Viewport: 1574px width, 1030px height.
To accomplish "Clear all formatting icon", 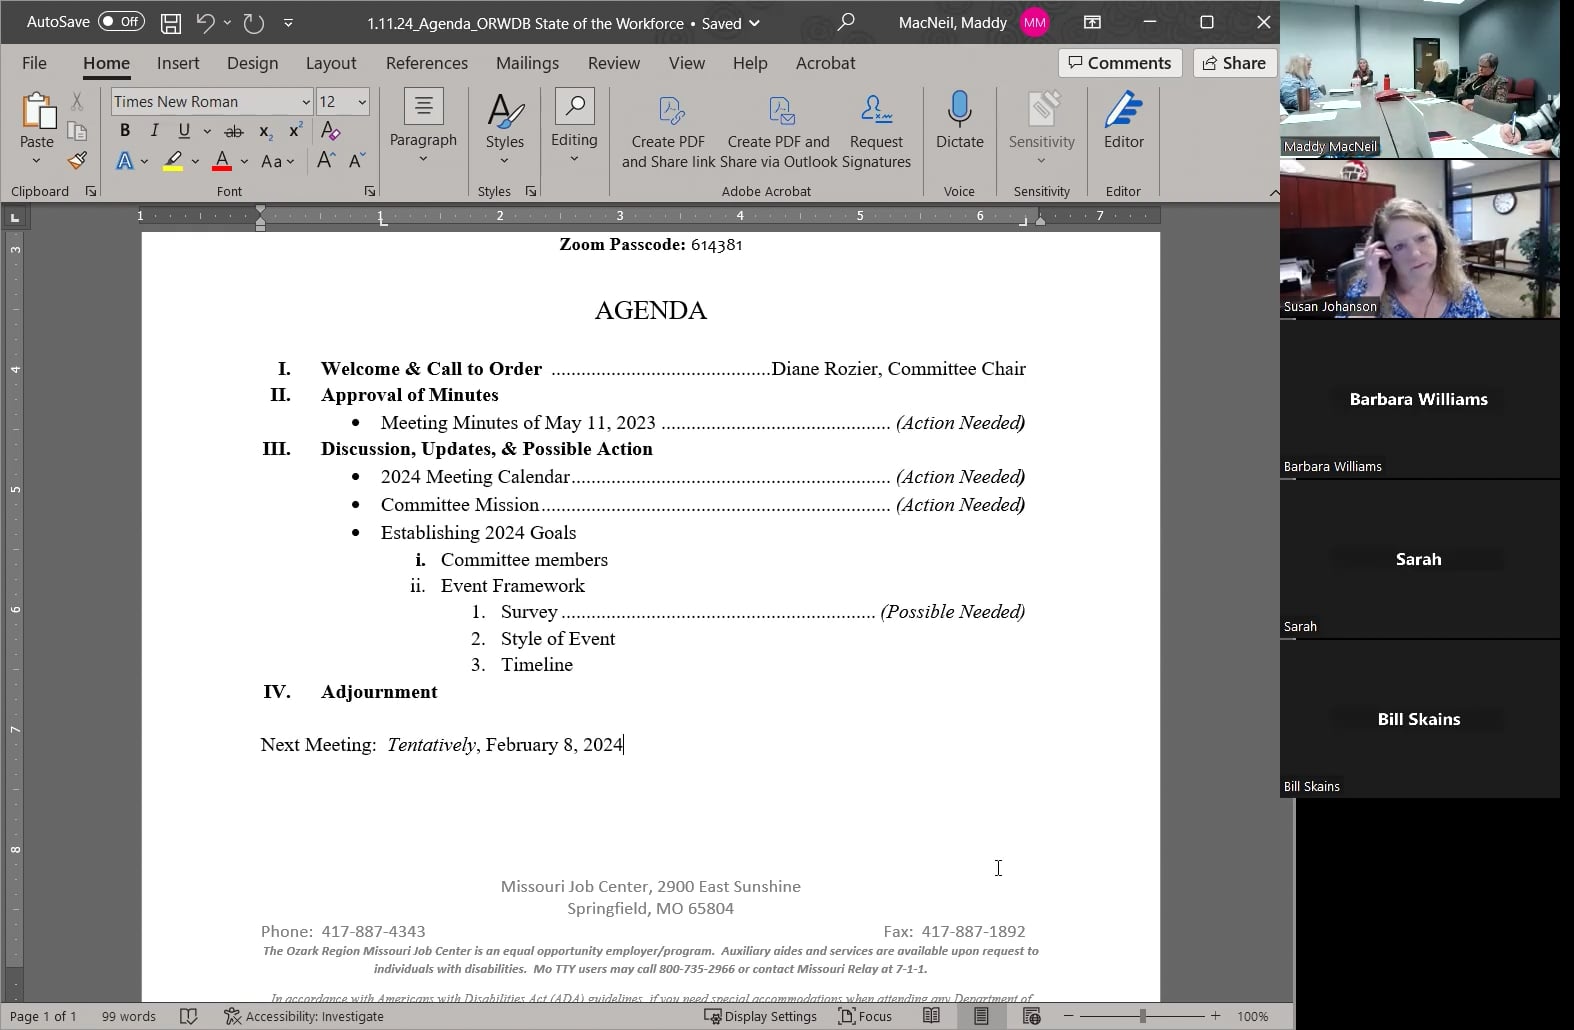I will [330, 131].
